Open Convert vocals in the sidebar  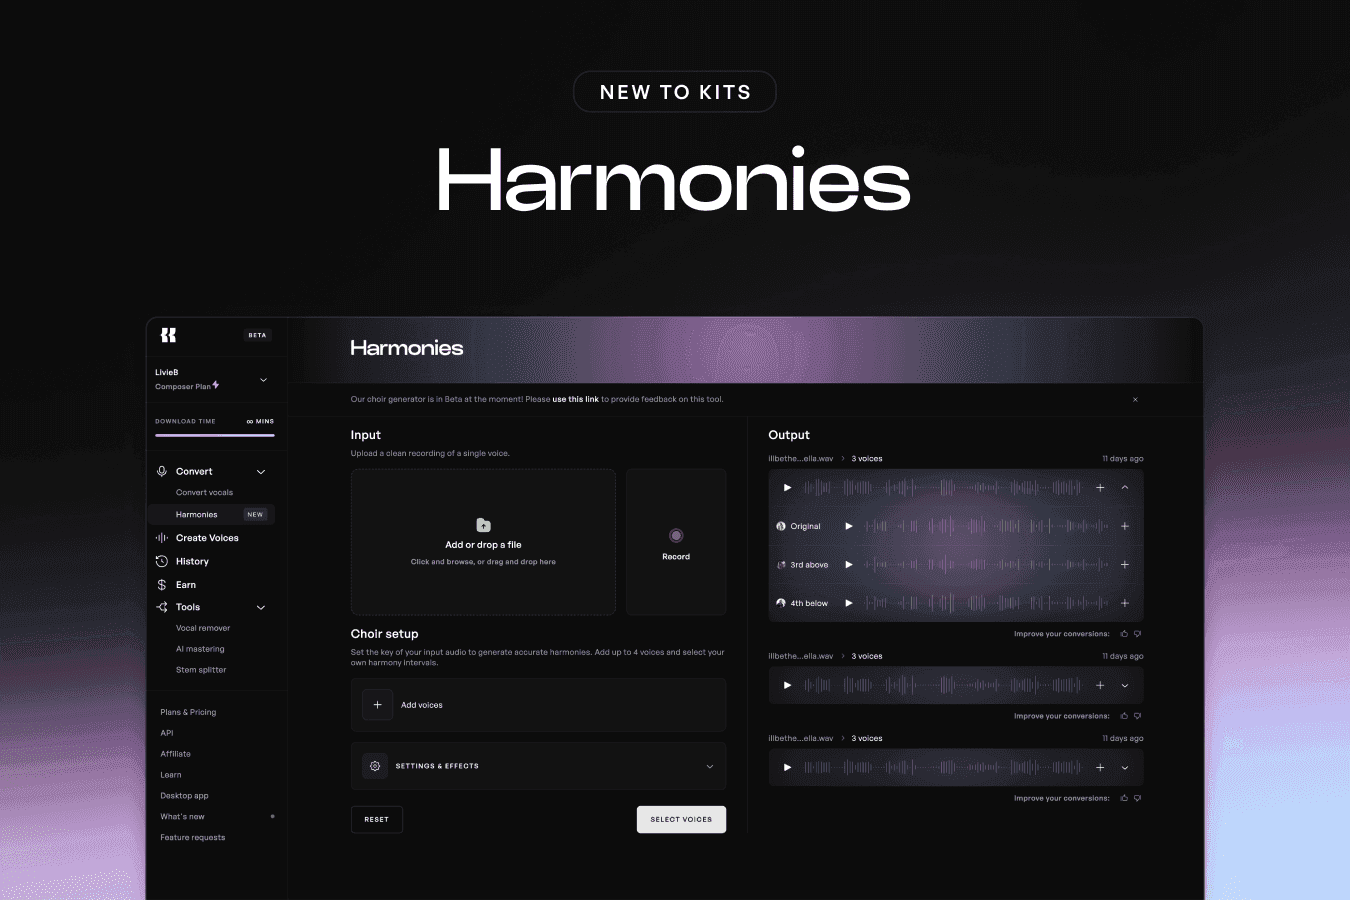point(204,493)
